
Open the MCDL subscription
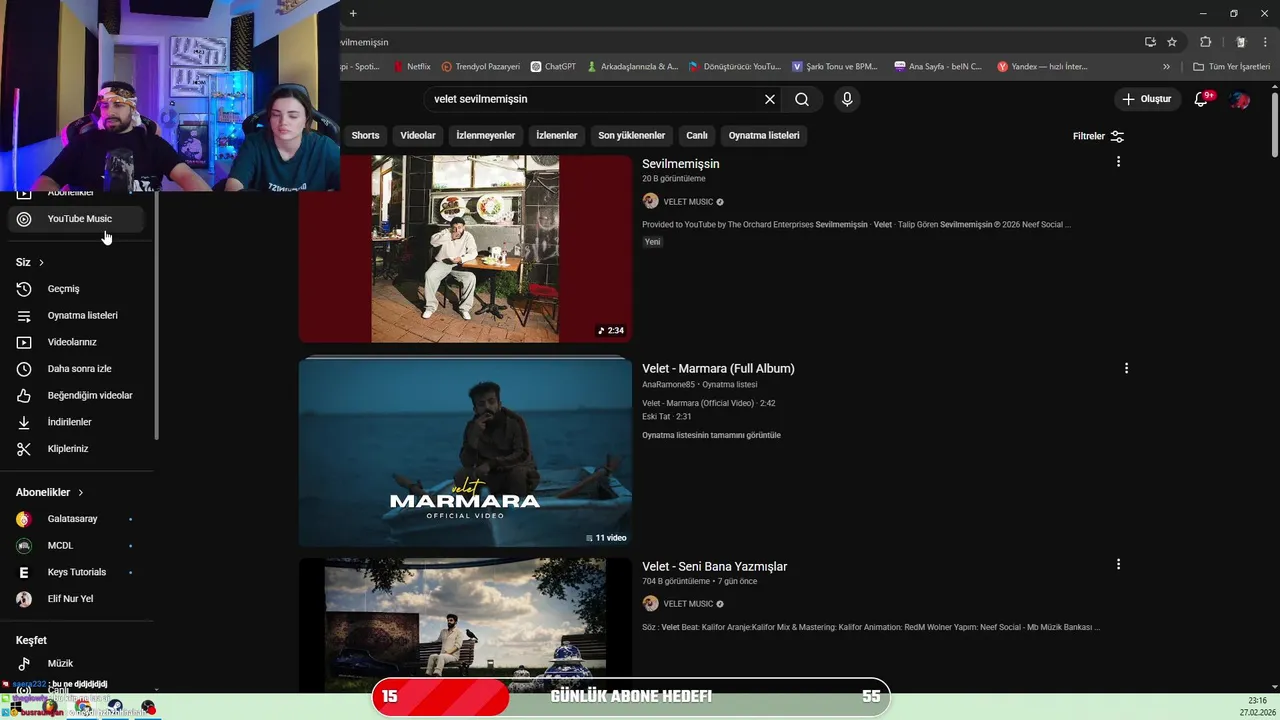pyautogui.click(x=76, y=546)
